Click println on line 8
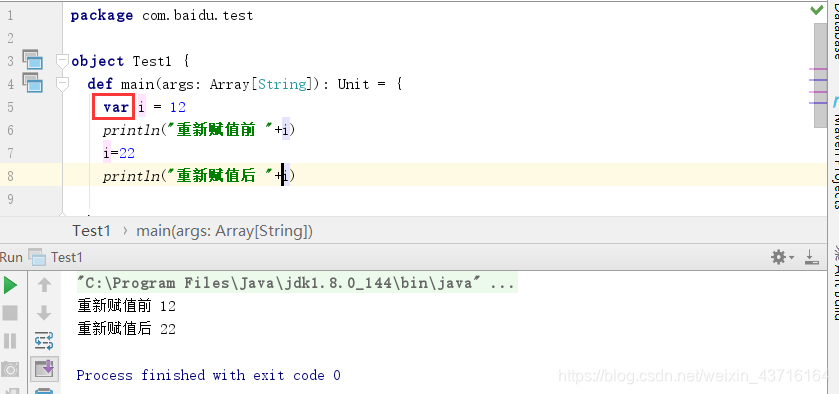 132,176
